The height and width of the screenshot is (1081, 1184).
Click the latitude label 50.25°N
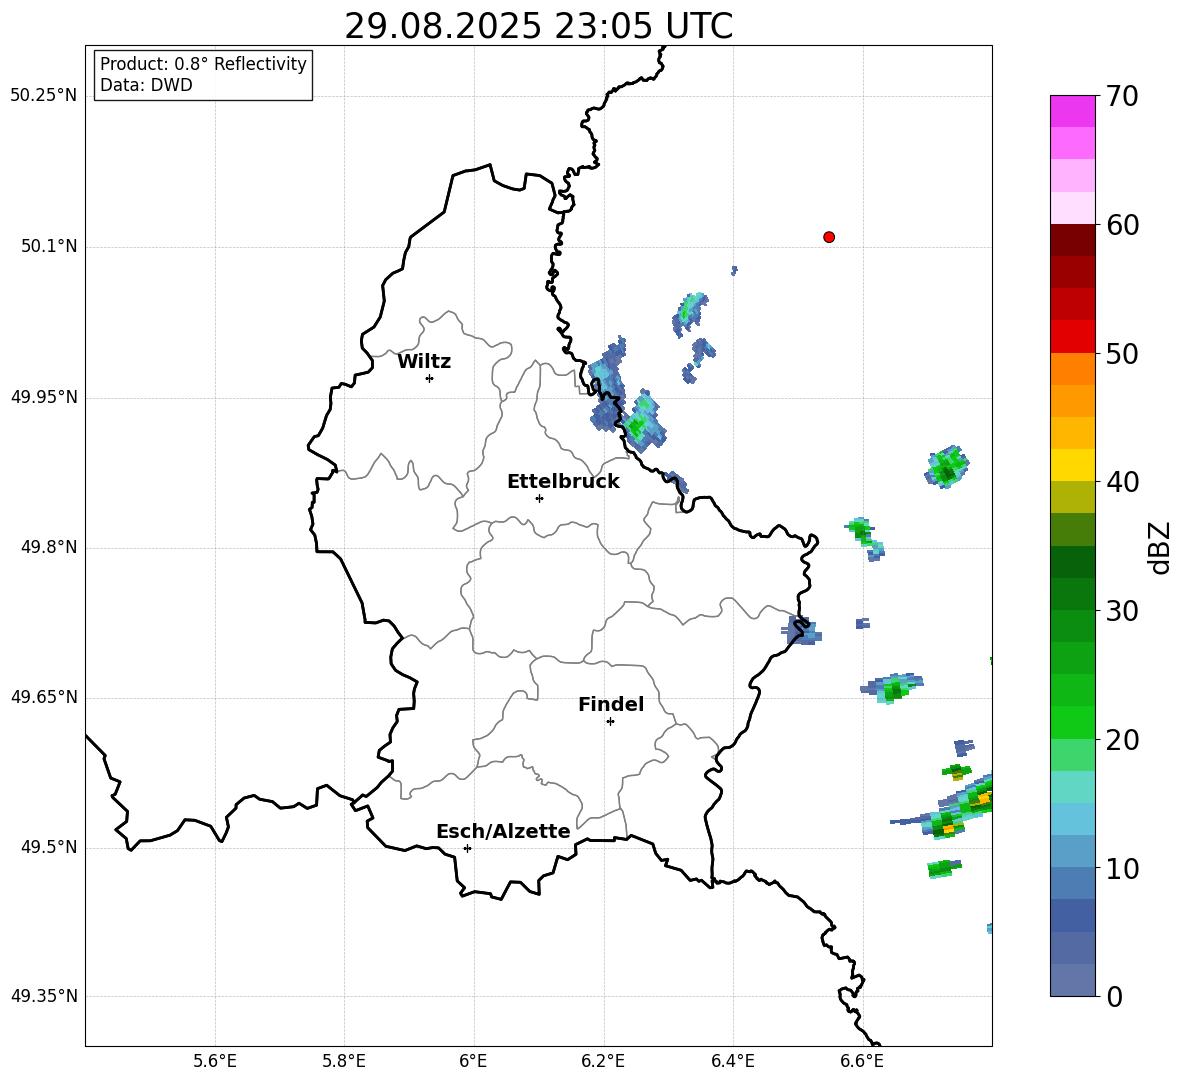point(44,96)
